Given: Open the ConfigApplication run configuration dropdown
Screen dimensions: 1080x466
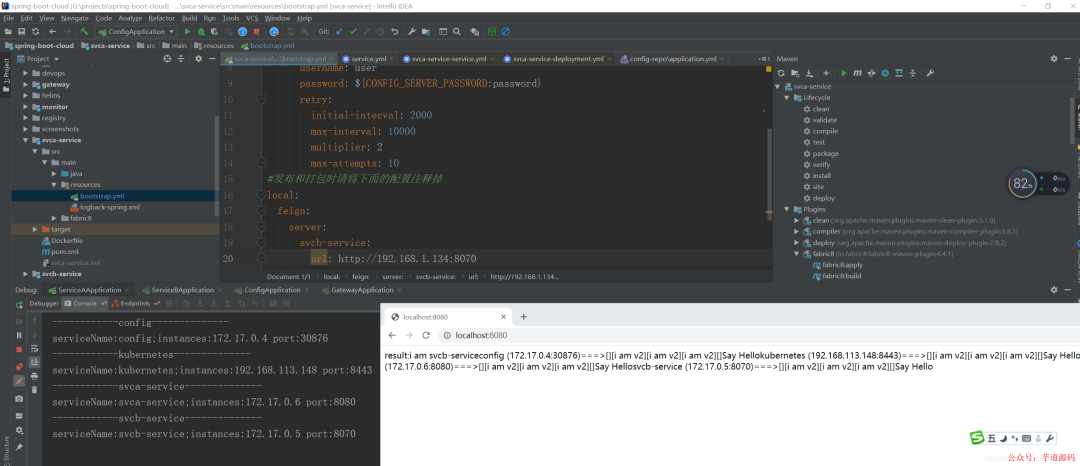Looking at the screenshot, I should pyautogui.click(x=136, y=32).
